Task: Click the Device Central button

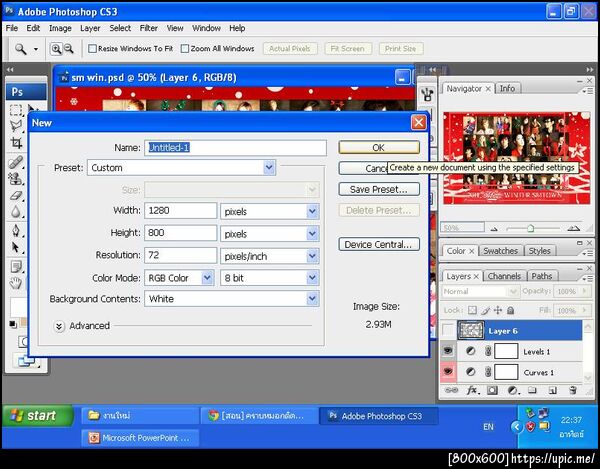Action: pyautogui.click(x=378, y=244)
